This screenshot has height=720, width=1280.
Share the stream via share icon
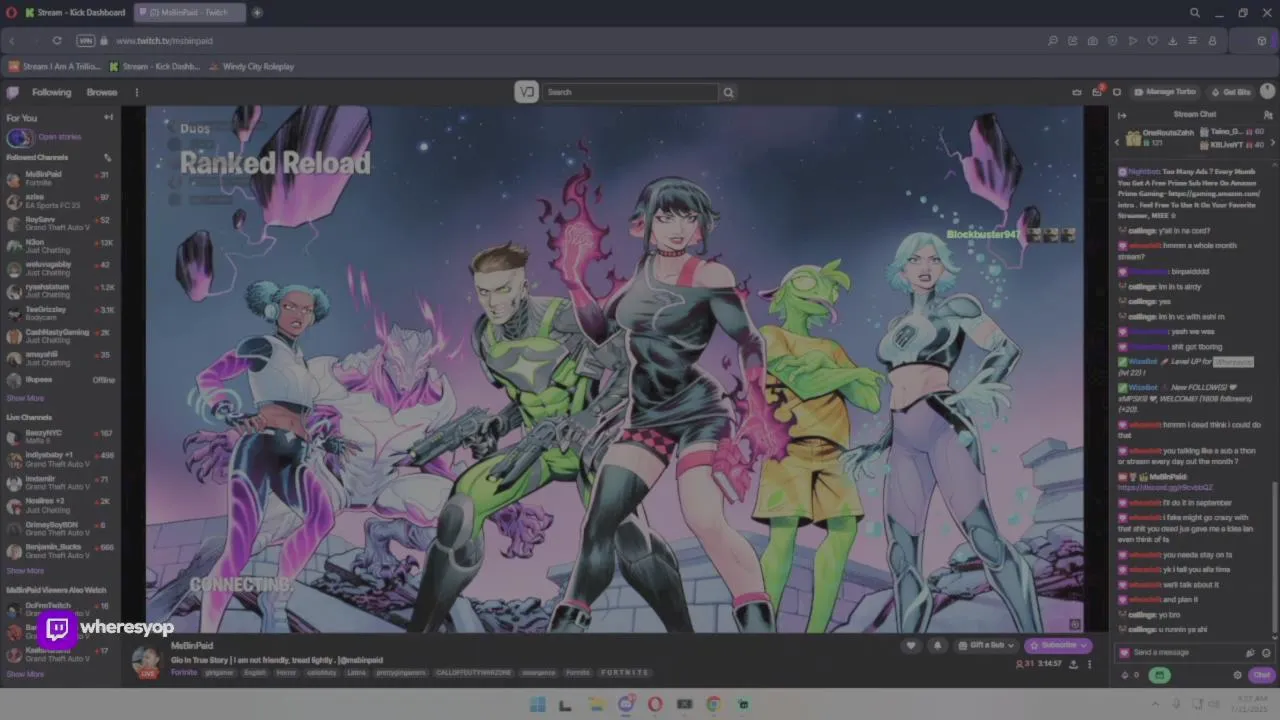pyautogui.click(x=1073, y=664)
